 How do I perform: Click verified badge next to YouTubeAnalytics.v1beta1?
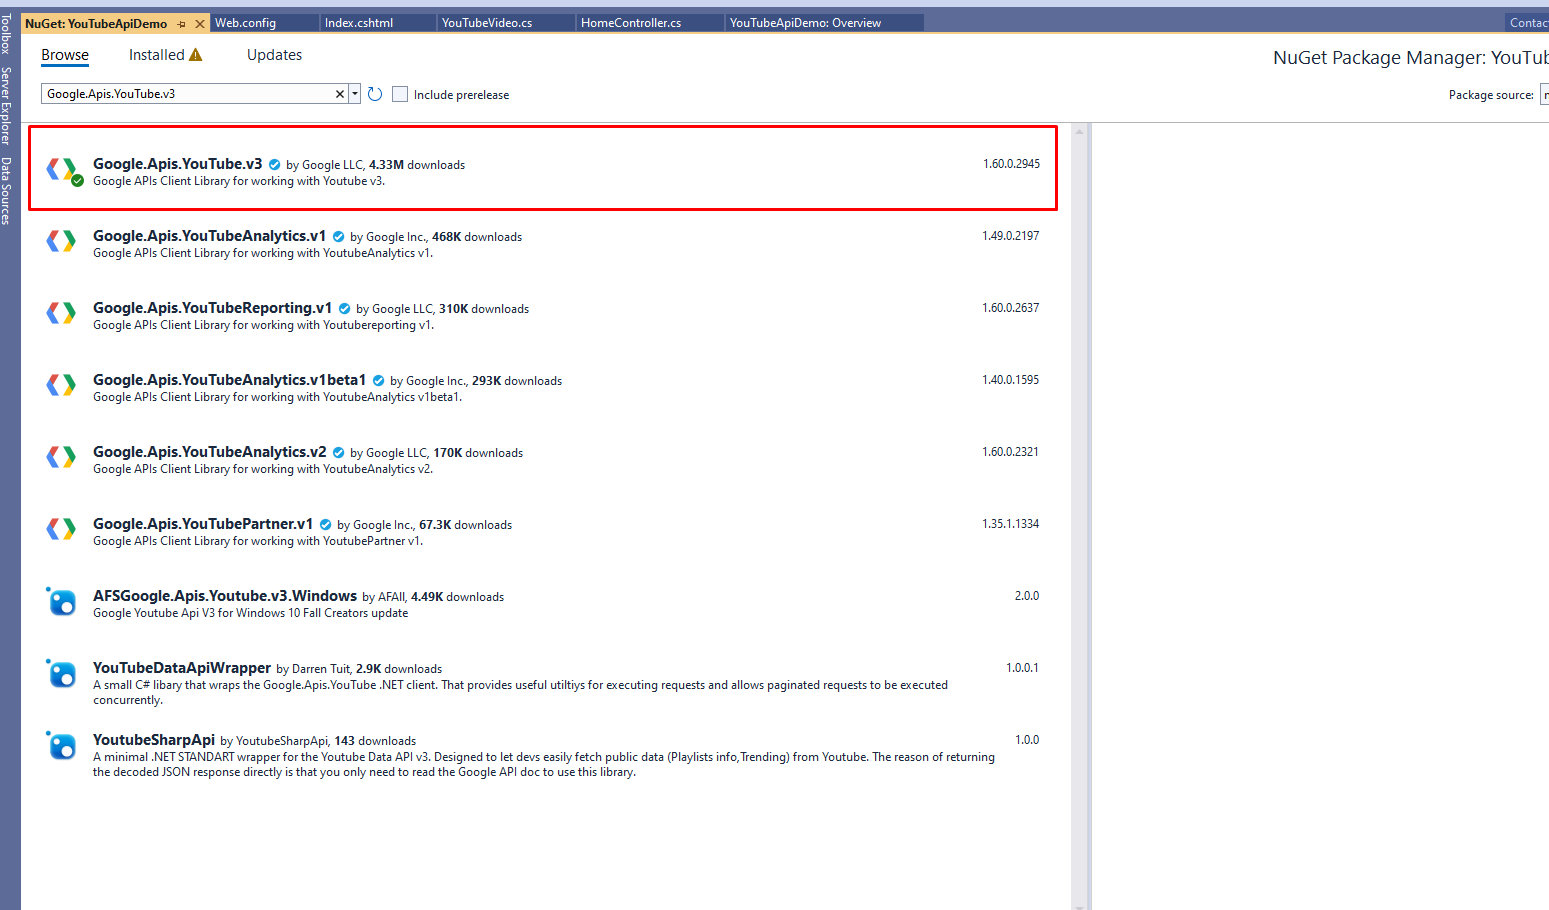point(379,381)
